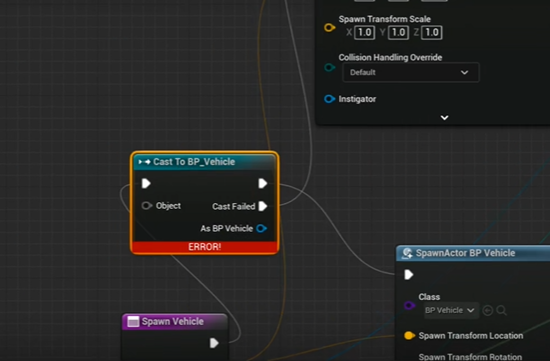Image resolution: width=550 pixels, height=361 pixels.
Task: Edit the Spawn Transform Scale X value
Action: (364, 33)
